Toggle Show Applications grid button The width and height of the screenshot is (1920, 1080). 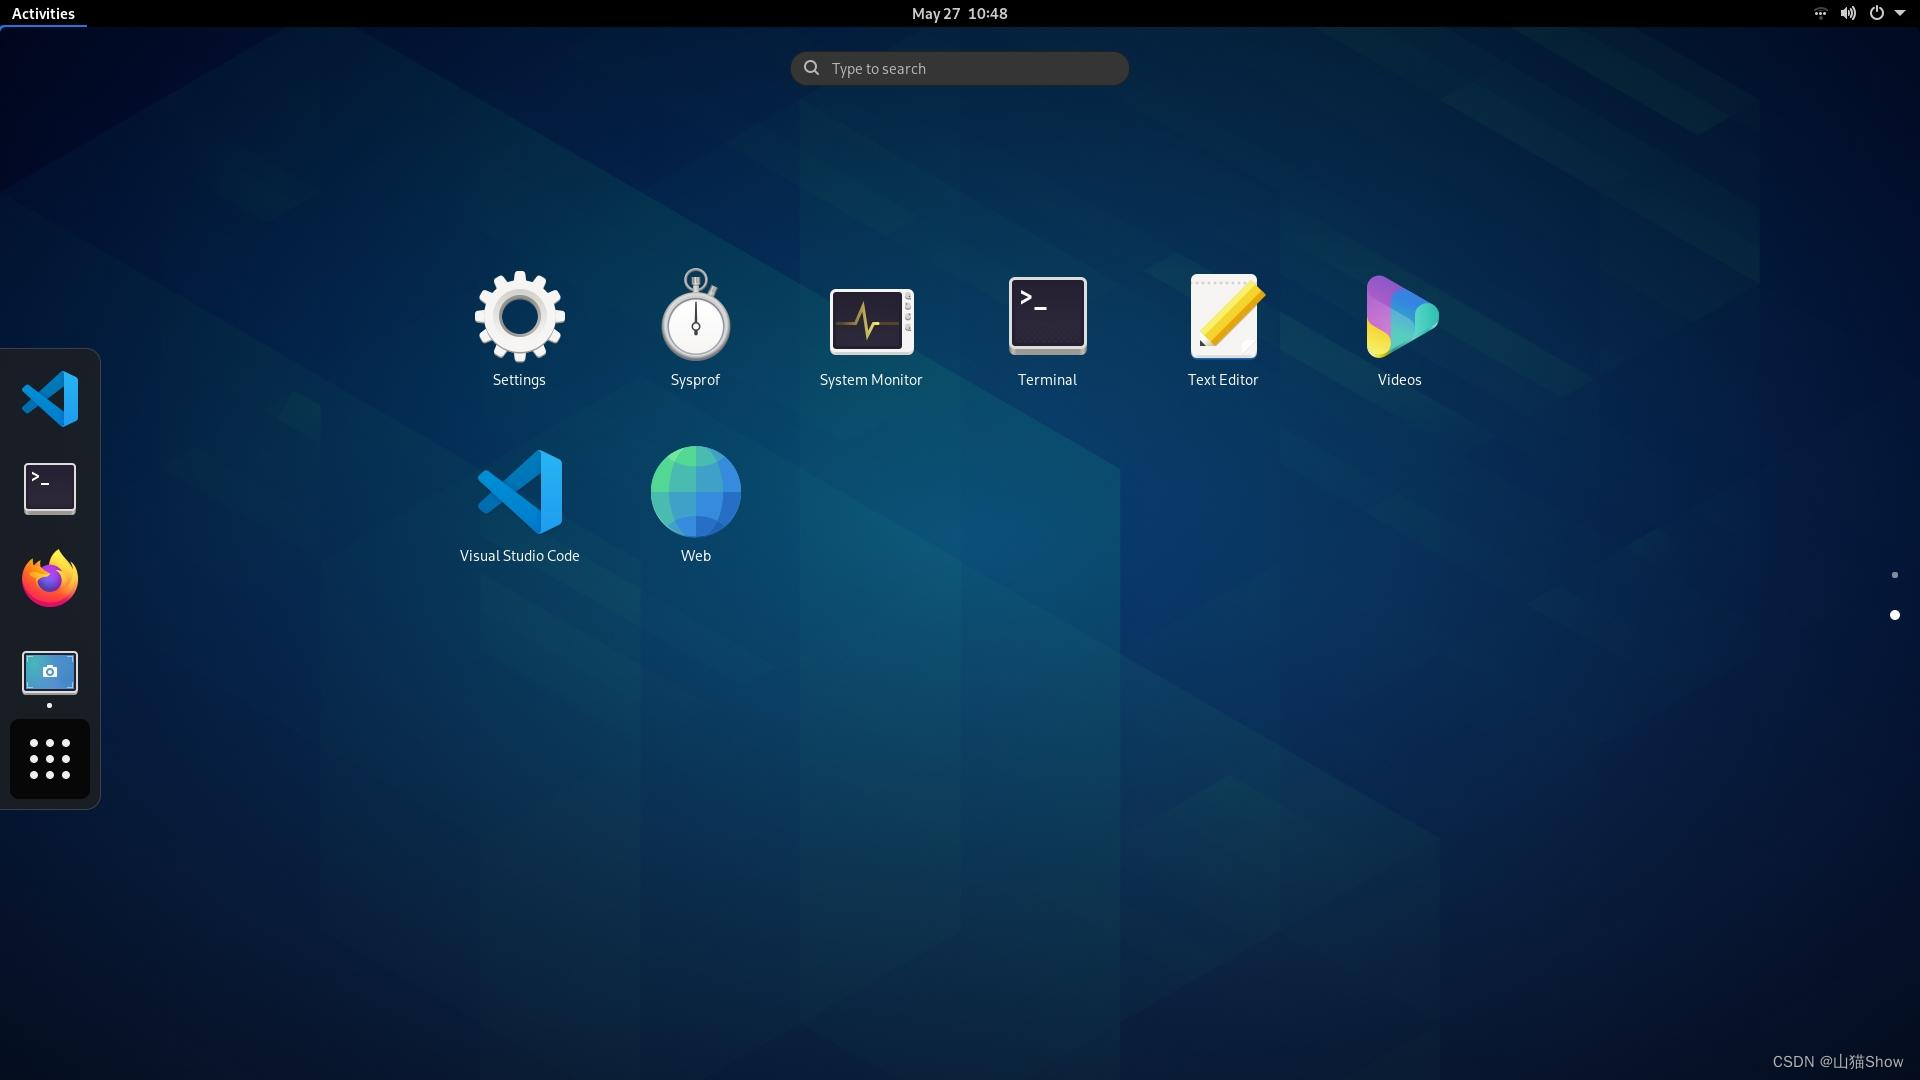50,759
